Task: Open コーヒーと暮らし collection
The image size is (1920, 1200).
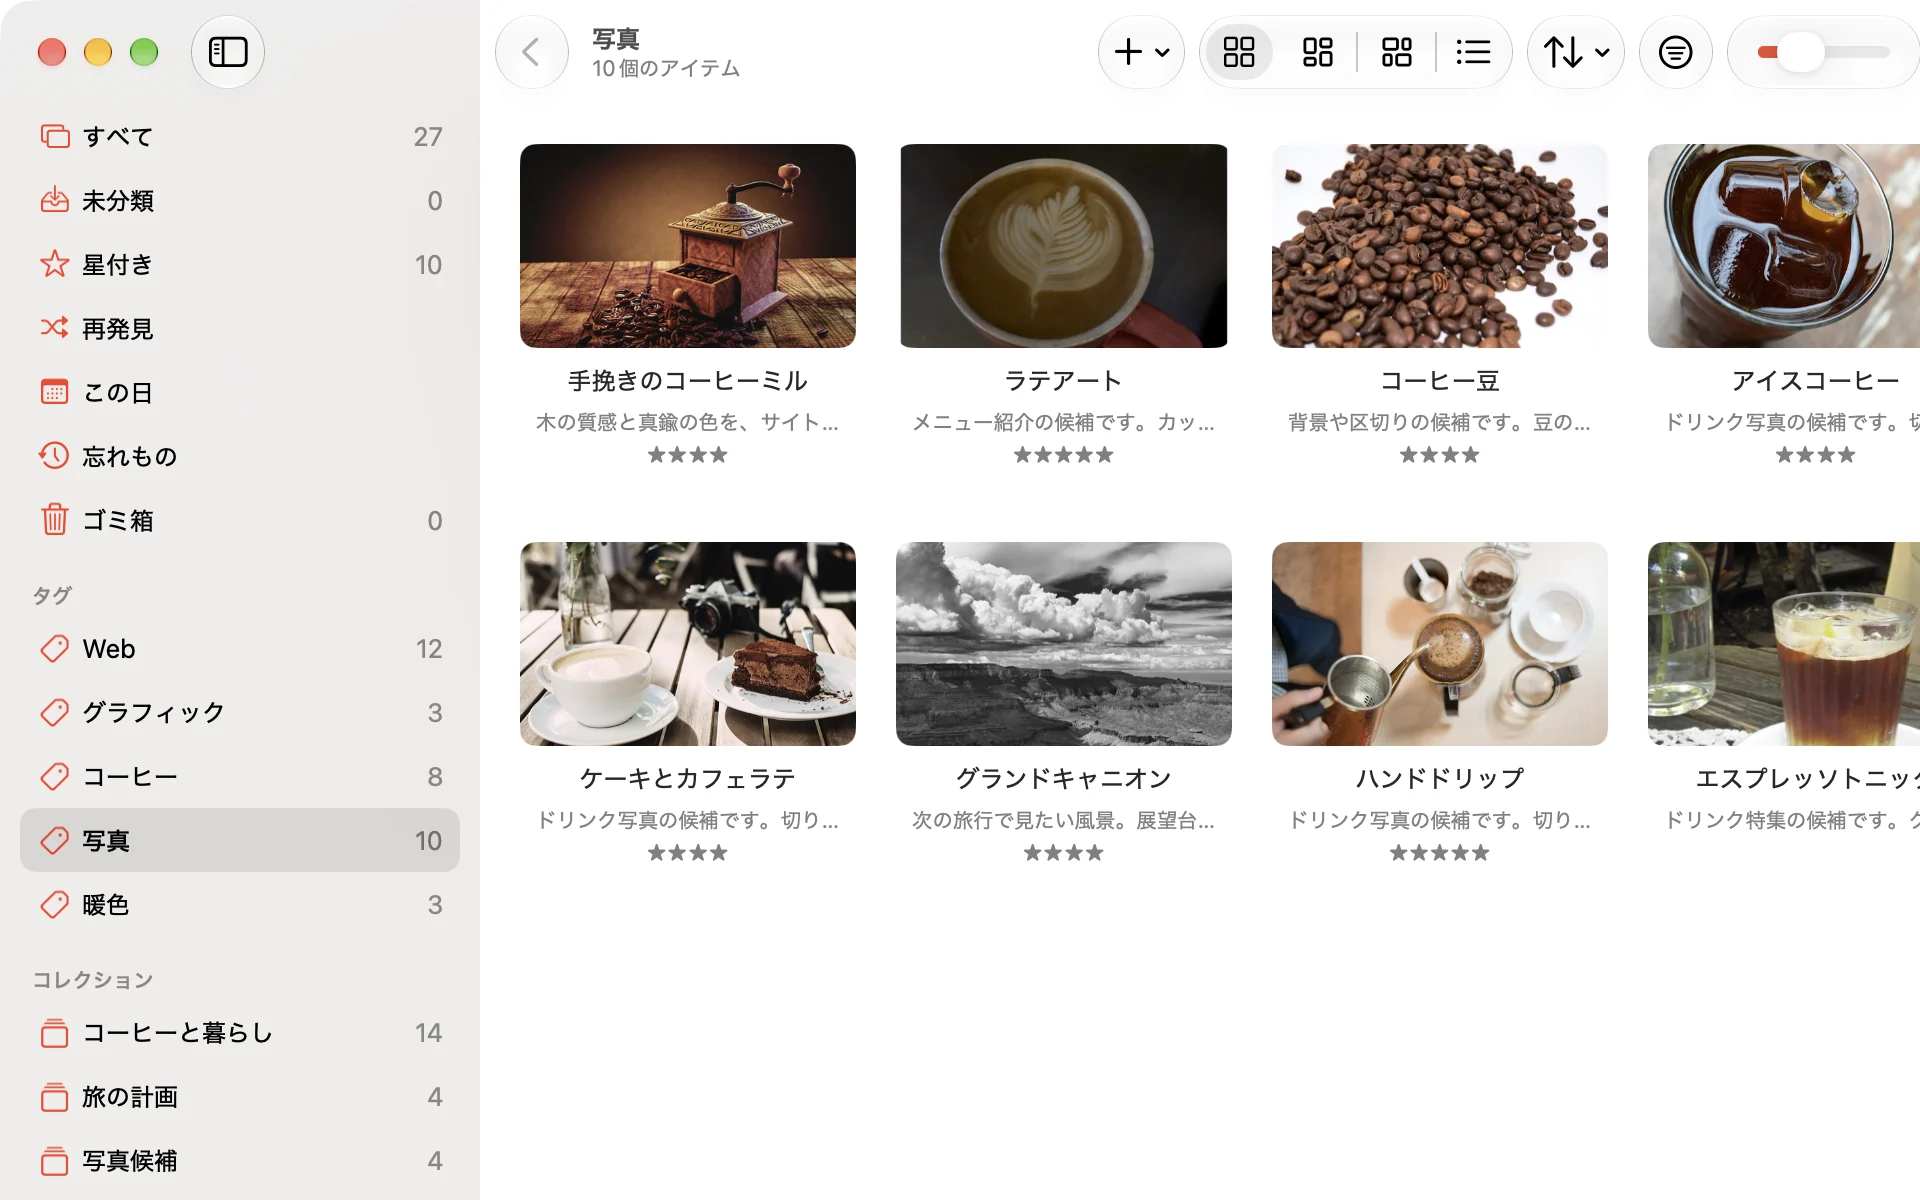Action: 240,1032
